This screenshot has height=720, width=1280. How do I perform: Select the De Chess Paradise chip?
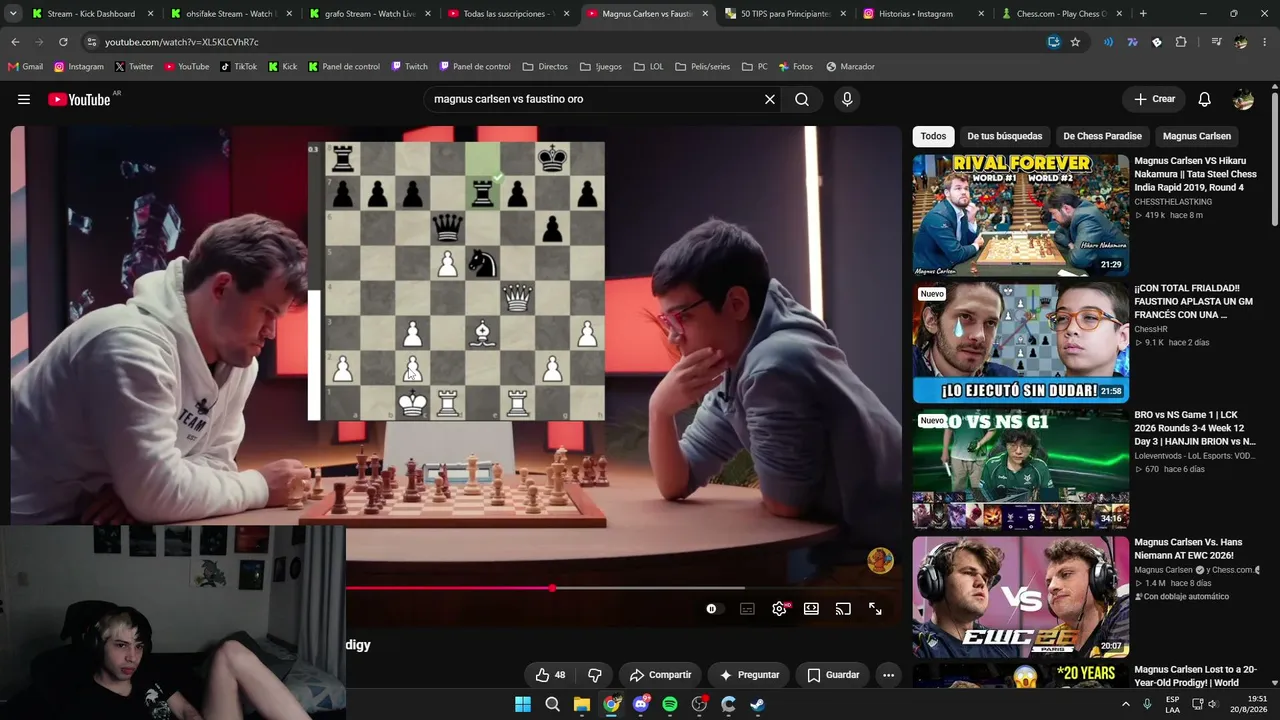(1102, 136)
